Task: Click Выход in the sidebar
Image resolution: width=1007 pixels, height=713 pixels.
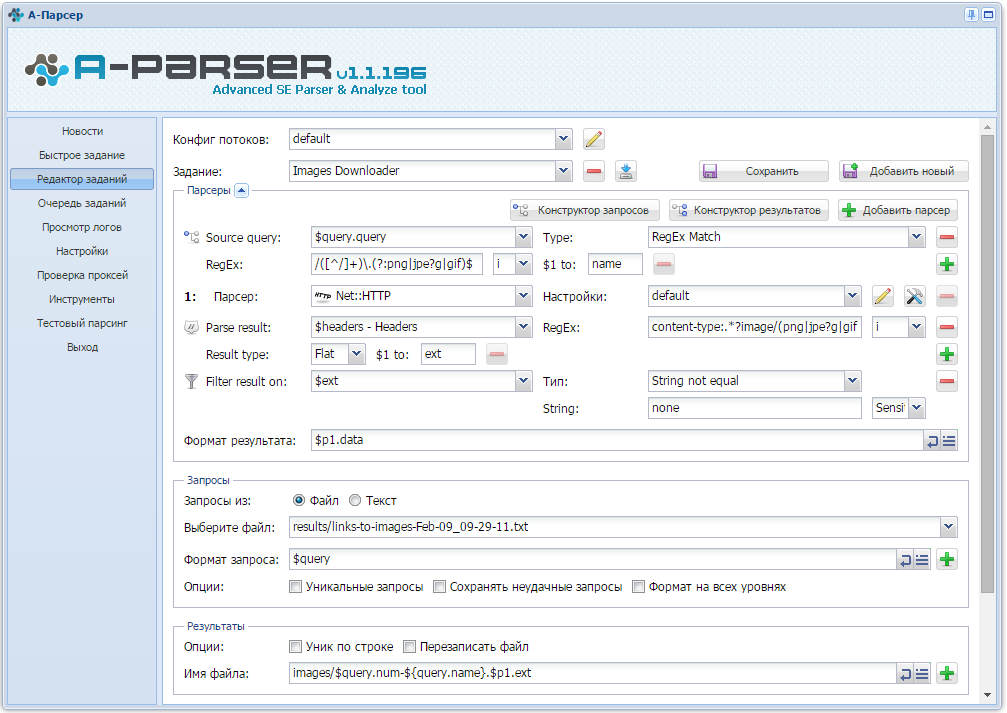Action: click(82, 347)
